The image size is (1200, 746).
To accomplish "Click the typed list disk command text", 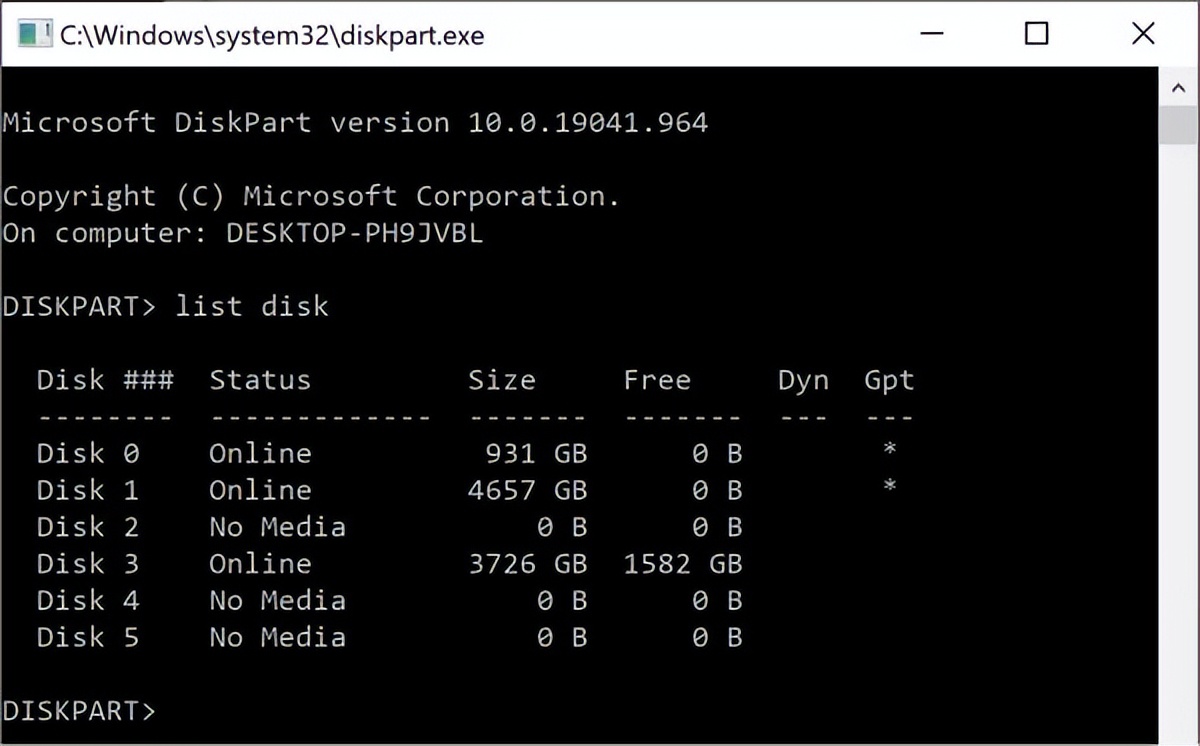I will pyautogui.click(x=251, y=307).
